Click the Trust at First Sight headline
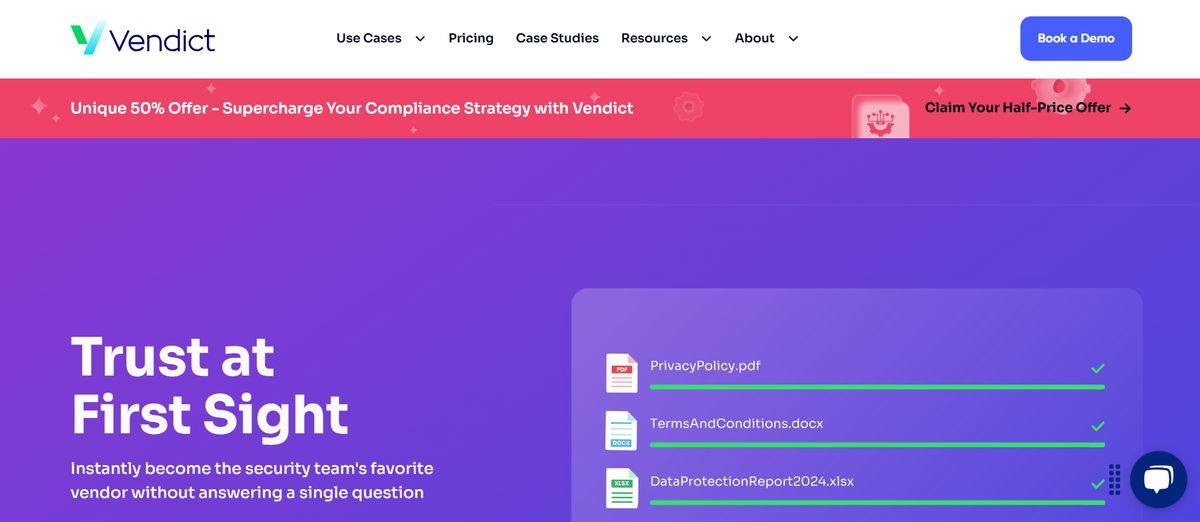1200x522 pixels. pyautogui.click(x=209, y=385)
